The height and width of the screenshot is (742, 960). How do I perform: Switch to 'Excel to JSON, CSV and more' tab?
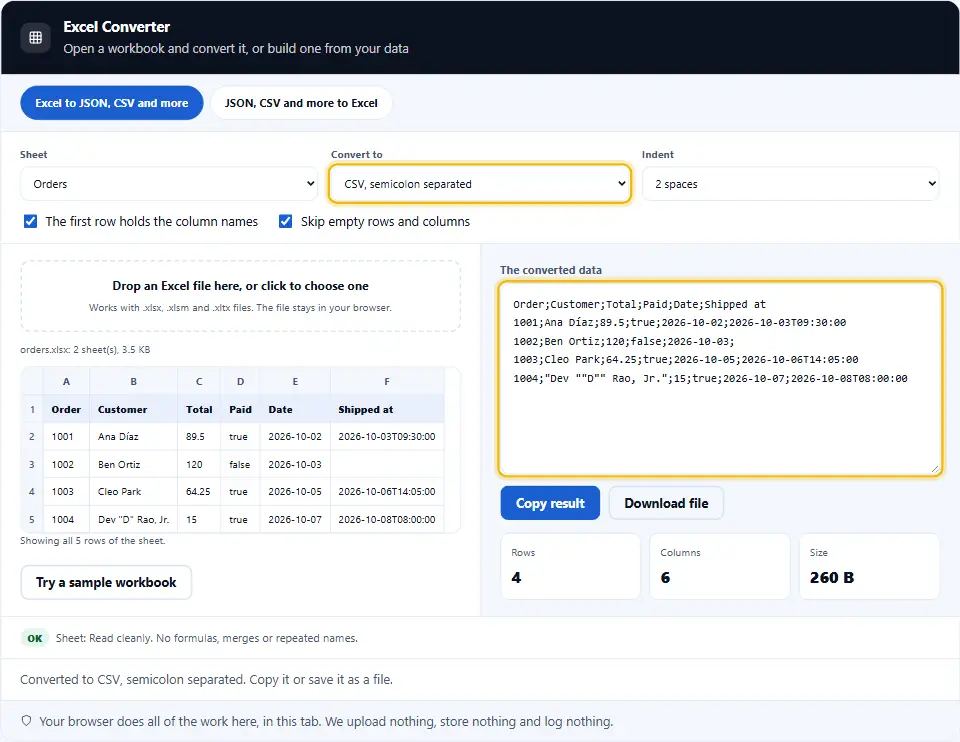click(x=111, y=103)
